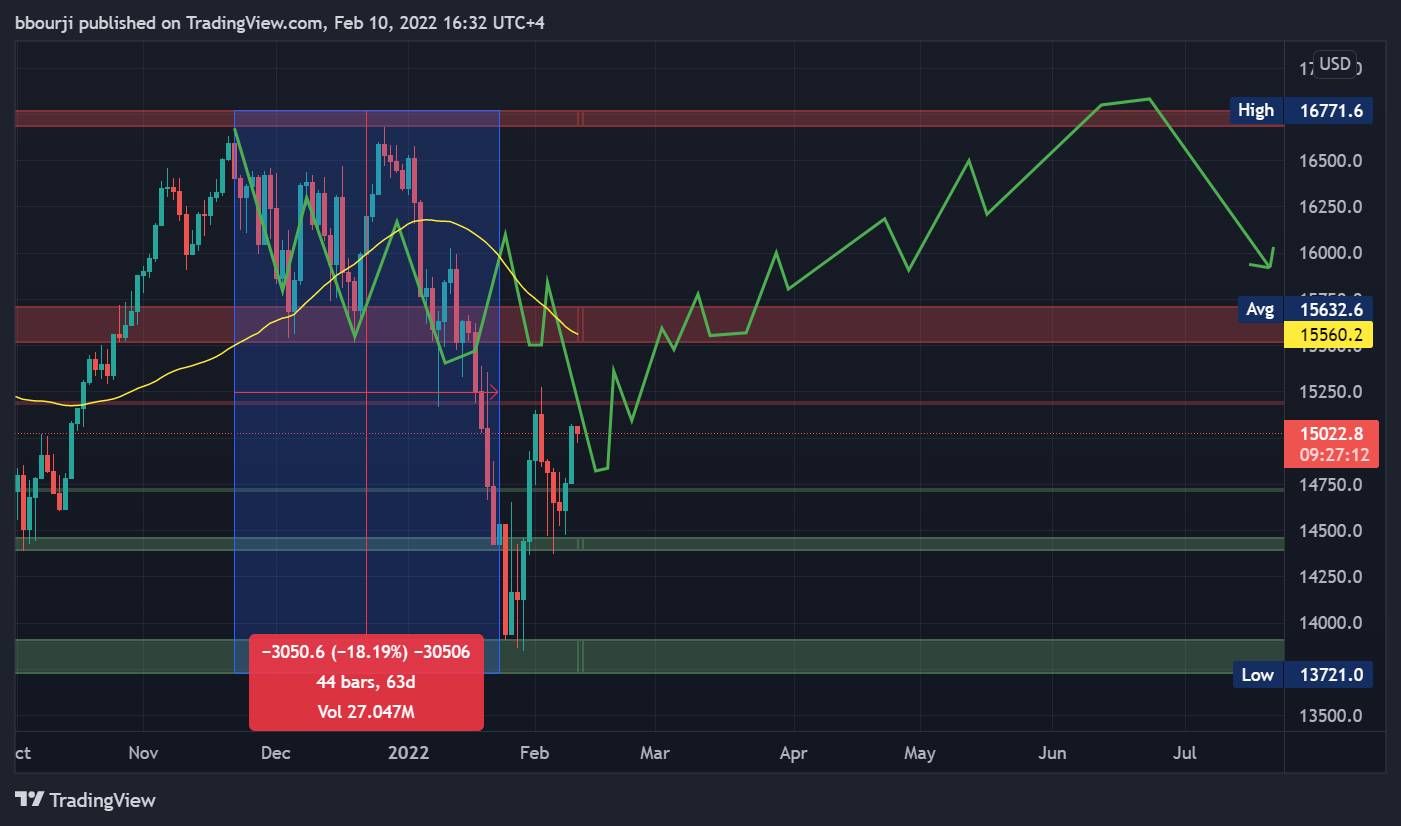Click the 14750.0 price axis label
This screenshot has height=826, width=1401.
(1330, 485)
